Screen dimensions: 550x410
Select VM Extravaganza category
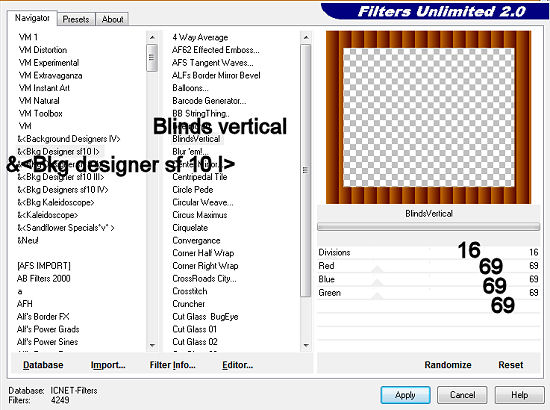(51, 75)
